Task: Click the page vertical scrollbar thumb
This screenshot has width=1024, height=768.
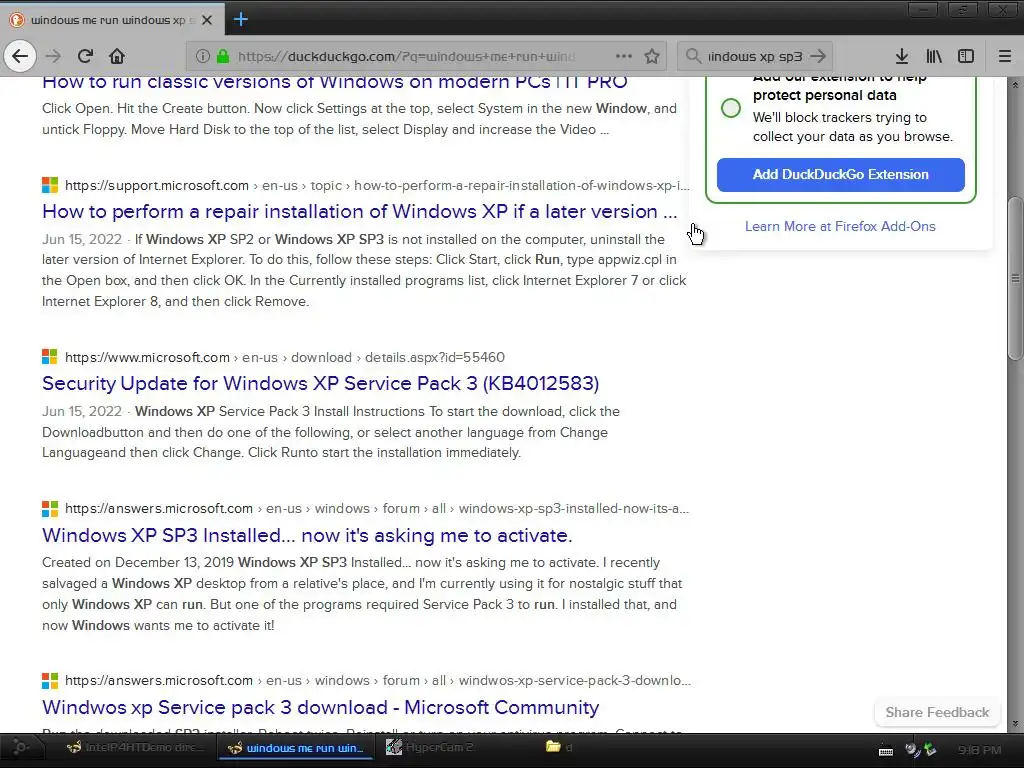Action: point(1015,278)
